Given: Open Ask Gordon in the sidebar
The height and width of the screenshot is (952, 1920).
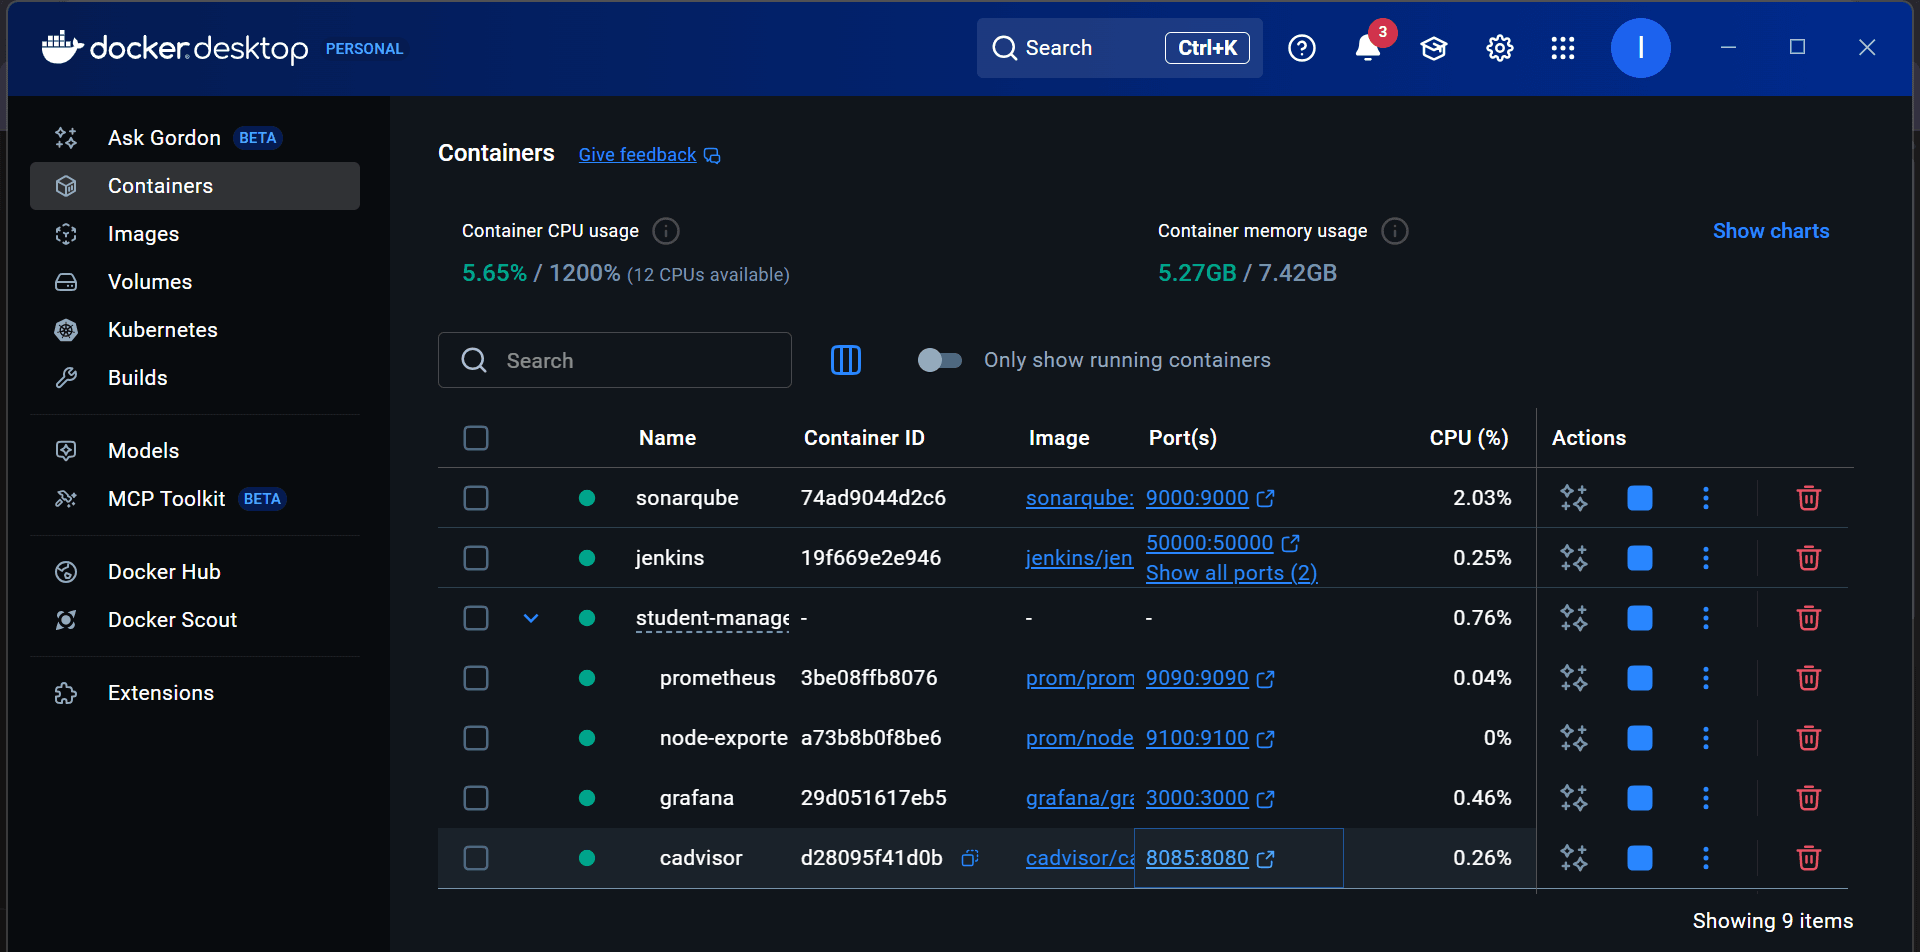Looking at the screenshot, I should tap(195, 138).
